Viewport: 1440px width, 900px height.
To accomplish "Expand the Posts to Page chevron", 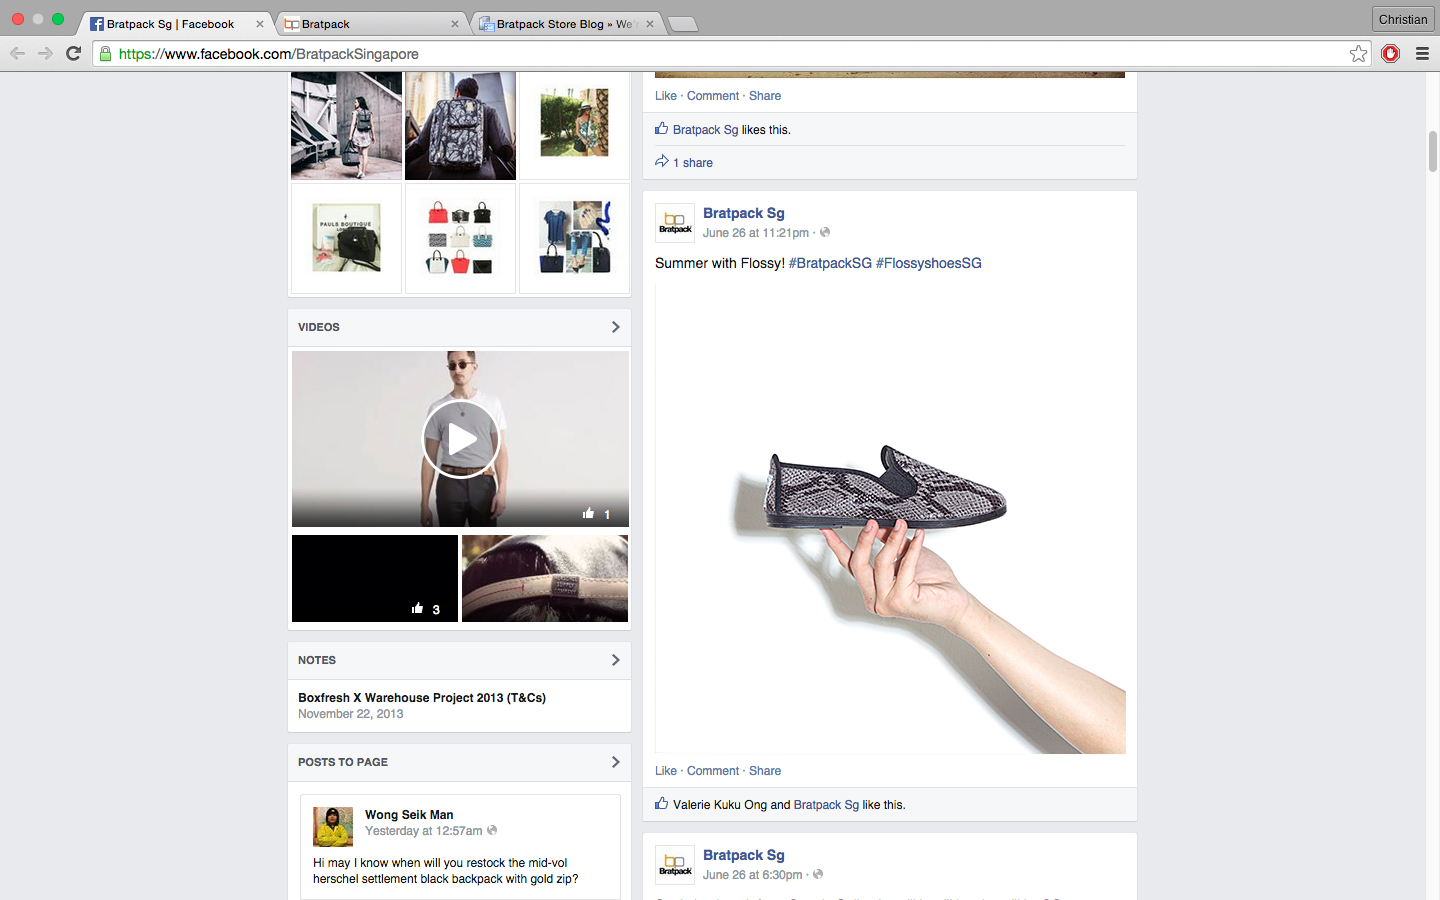I will [615, 762].
